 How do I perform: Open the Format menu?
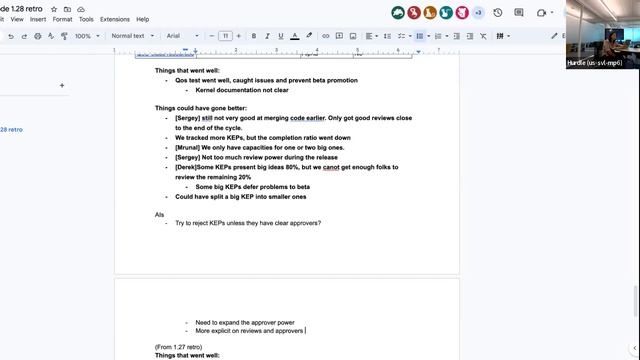tap(62, 19)
